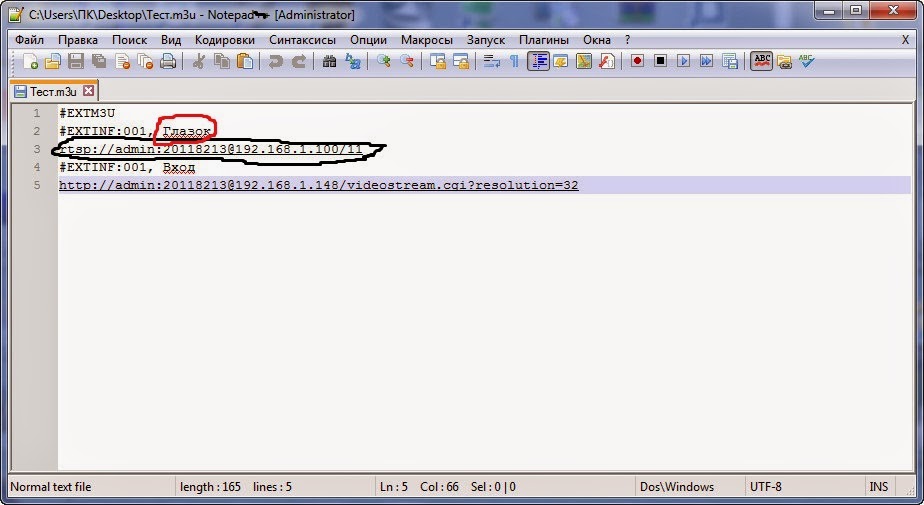Copy selection with Copy toolbar icon
924x505 pixels.
(x=222, y=61)
